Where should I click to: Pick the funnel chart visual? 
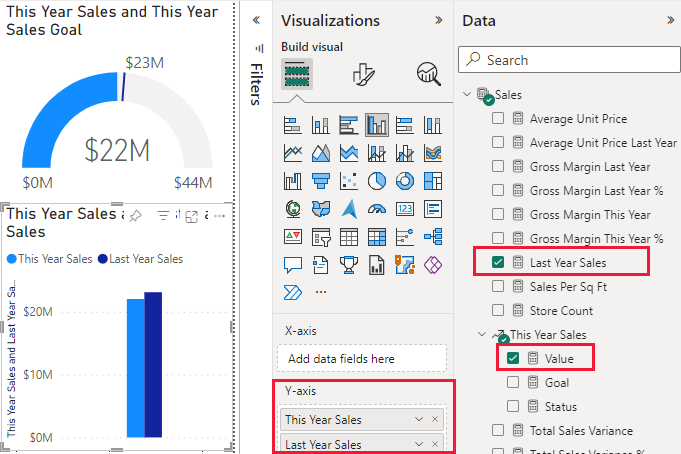tap(321, 181)
